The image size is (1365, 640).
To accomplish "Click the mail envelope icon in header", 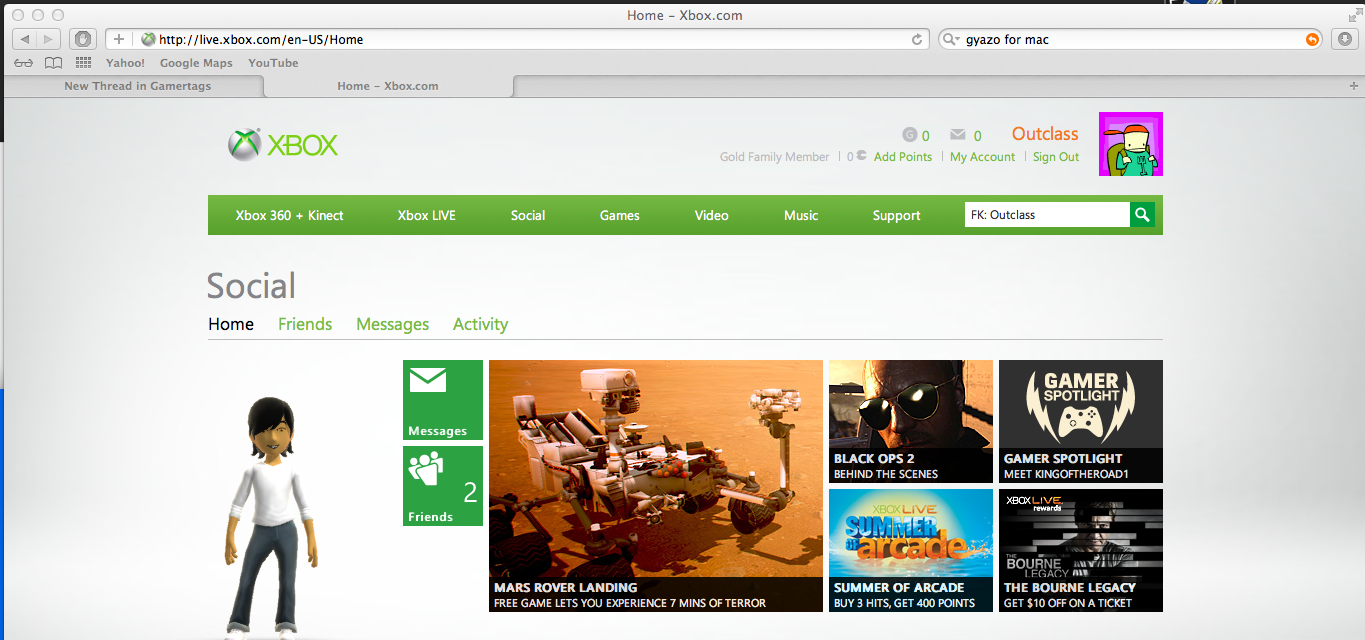I will (958, 135).
